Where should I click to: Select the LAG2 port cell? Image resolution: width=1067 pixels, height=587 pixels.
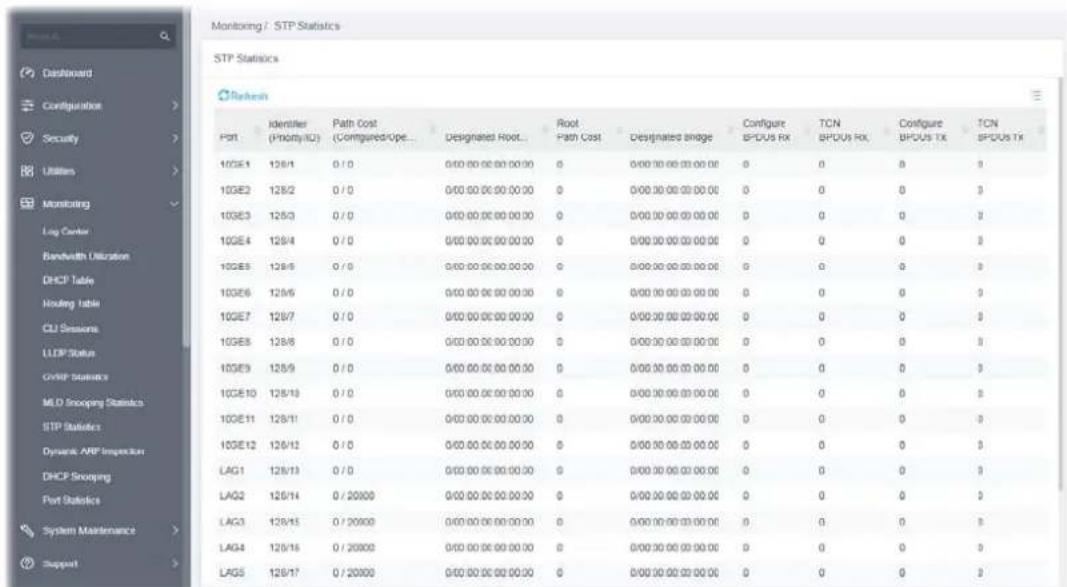231,496
